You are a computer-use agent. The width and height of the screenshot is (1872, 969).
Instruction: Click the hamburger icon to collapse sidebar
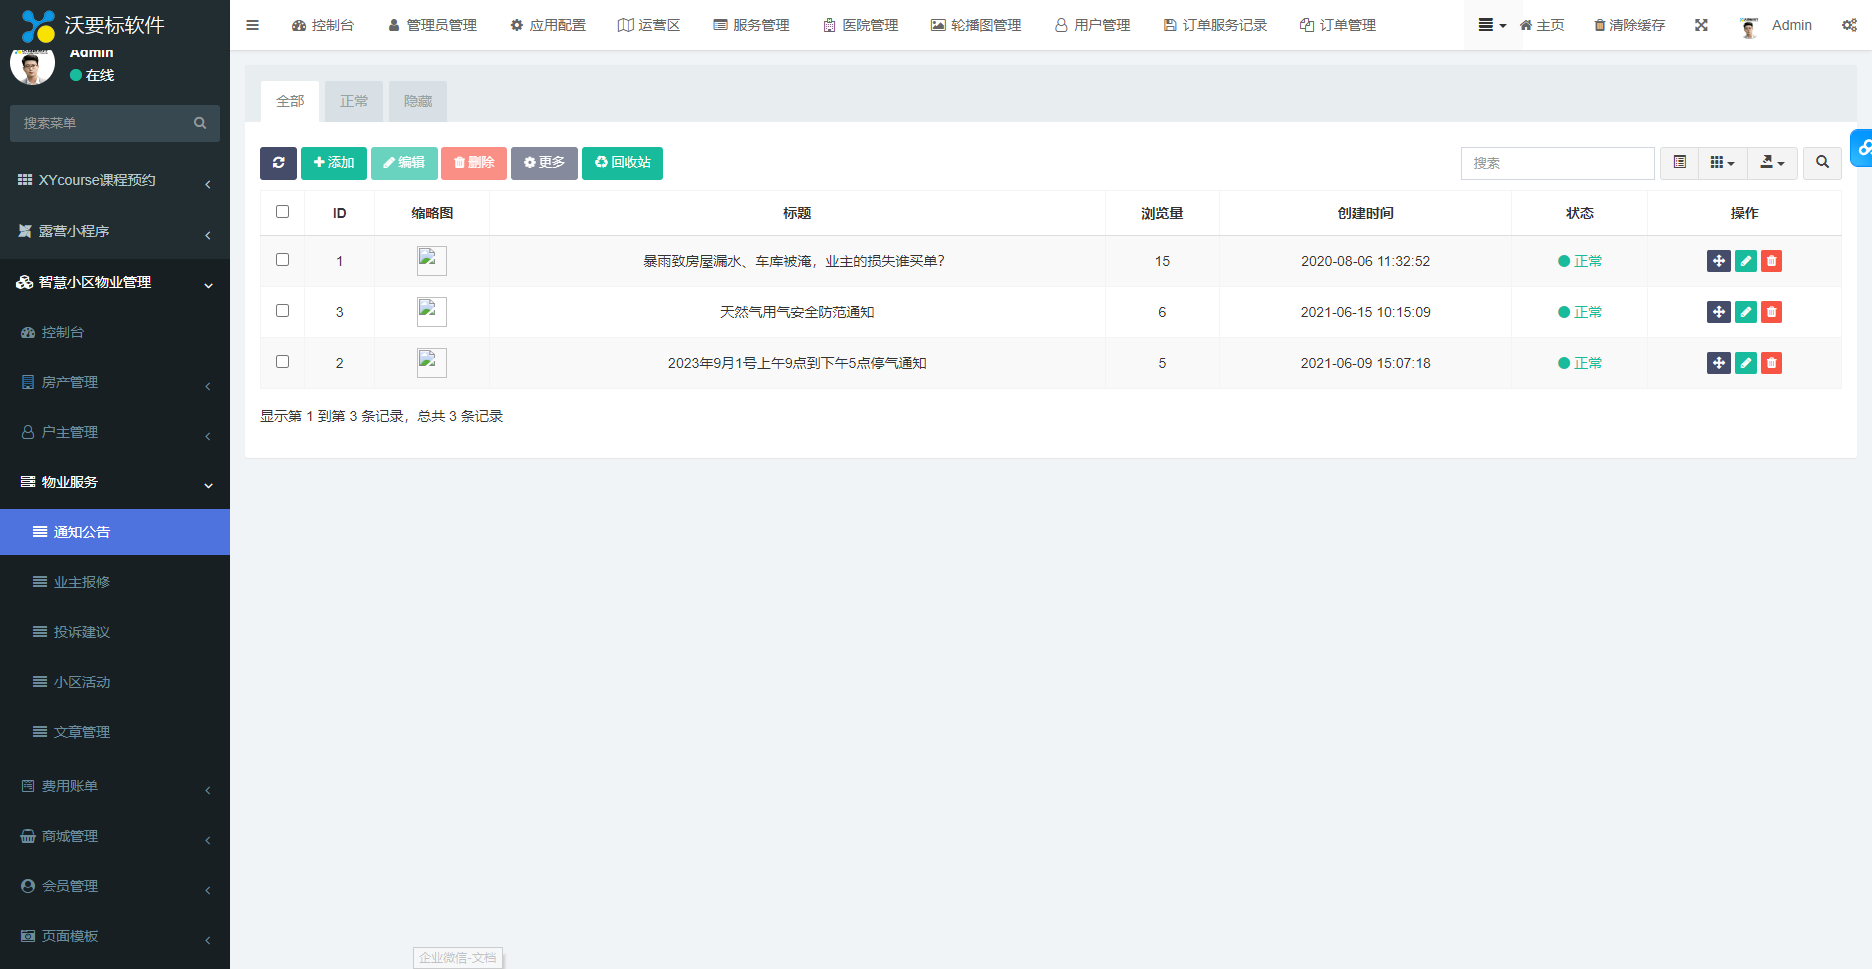tap(253, 25)
